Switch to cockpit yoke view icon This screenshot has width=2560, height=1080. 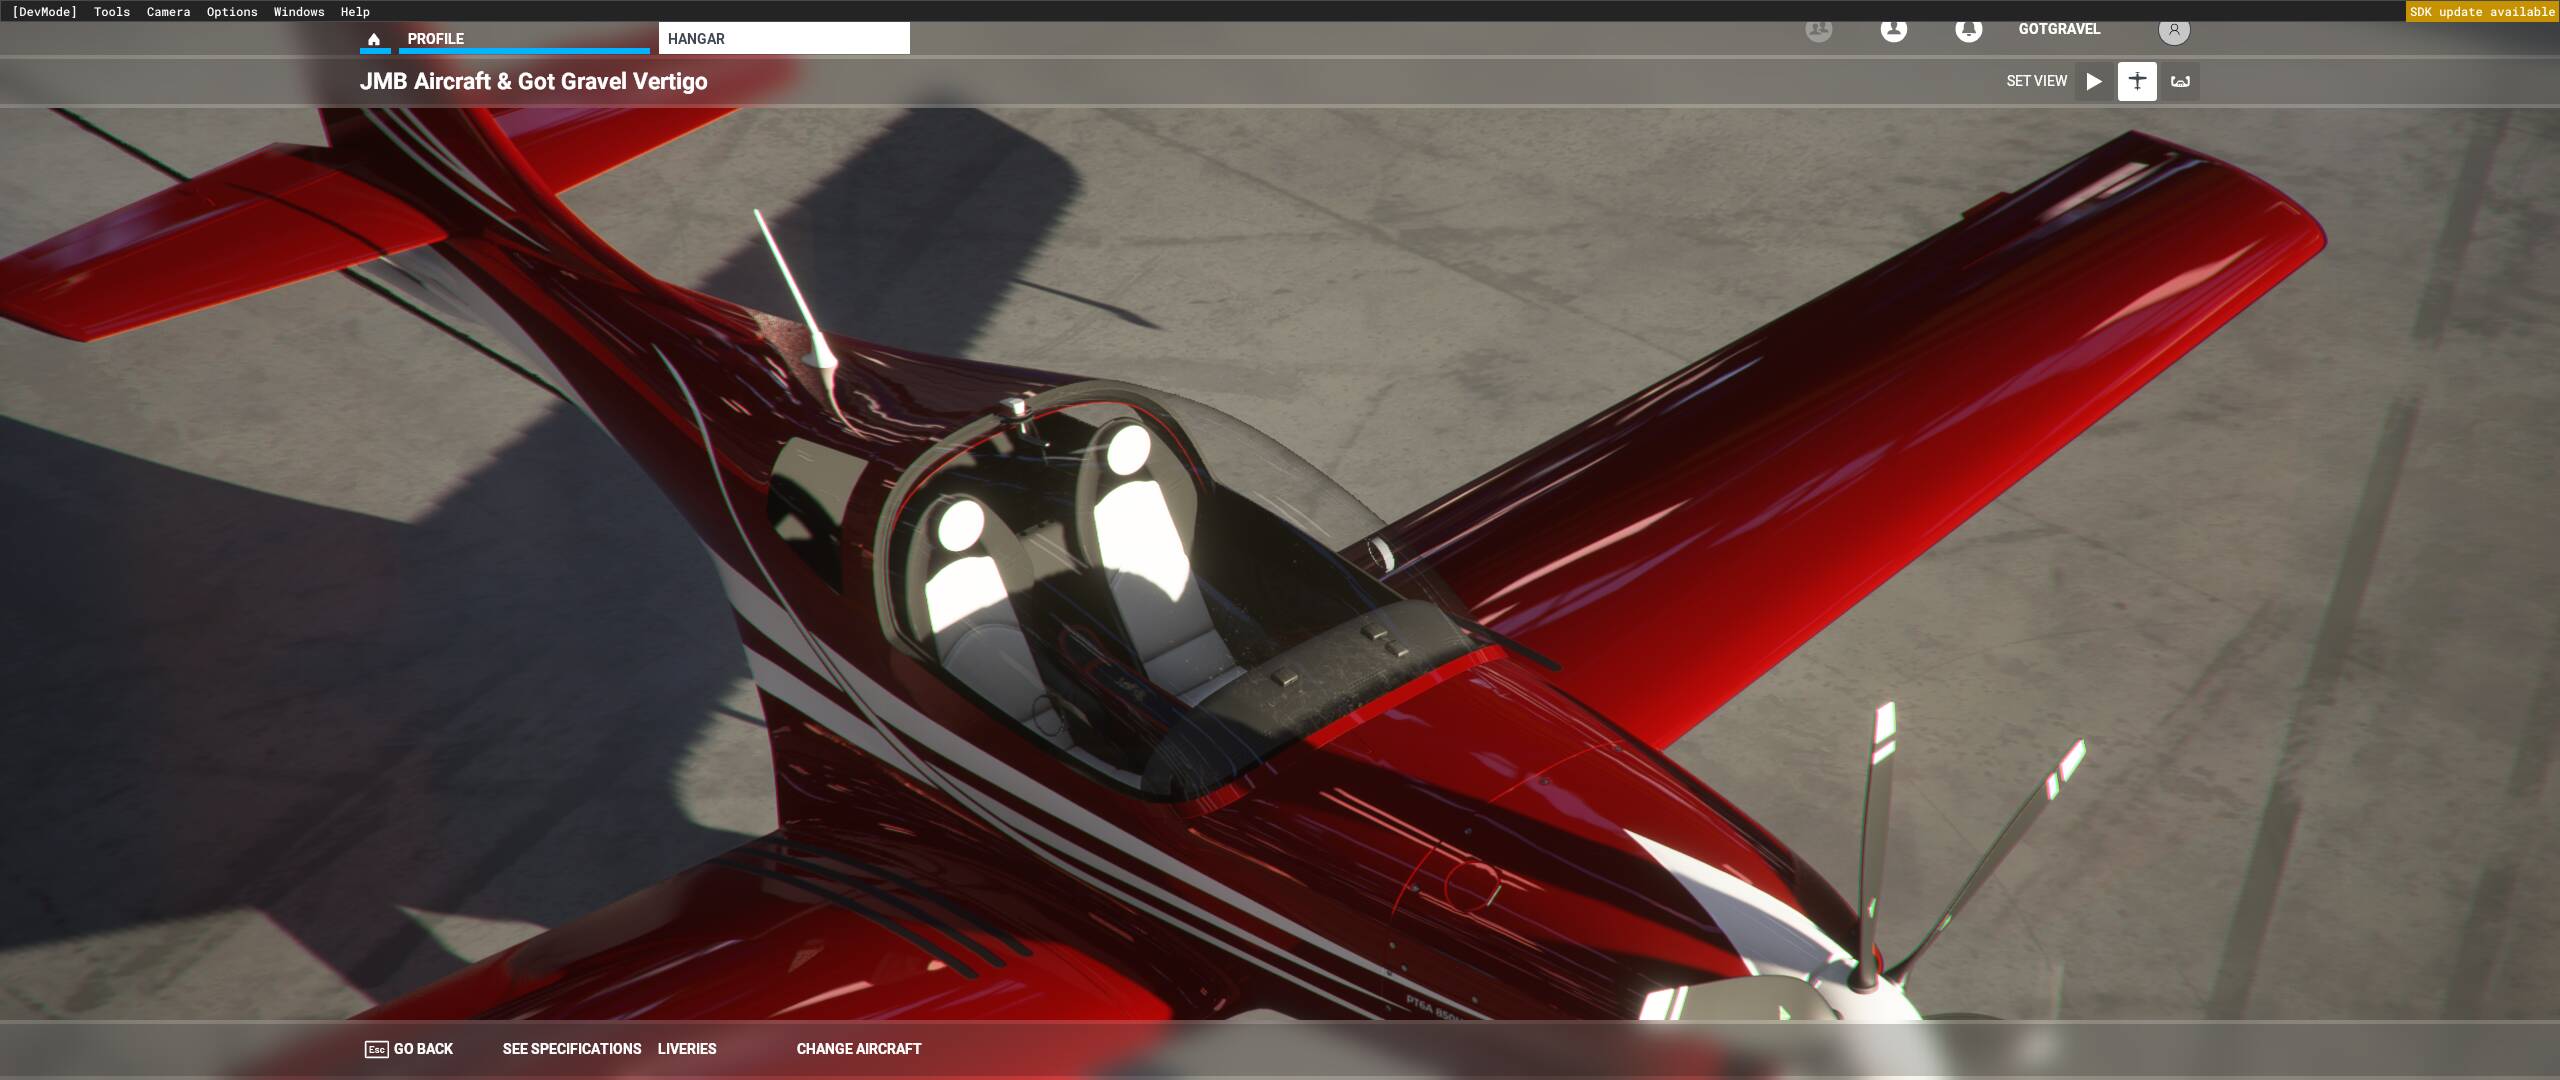2180,81
